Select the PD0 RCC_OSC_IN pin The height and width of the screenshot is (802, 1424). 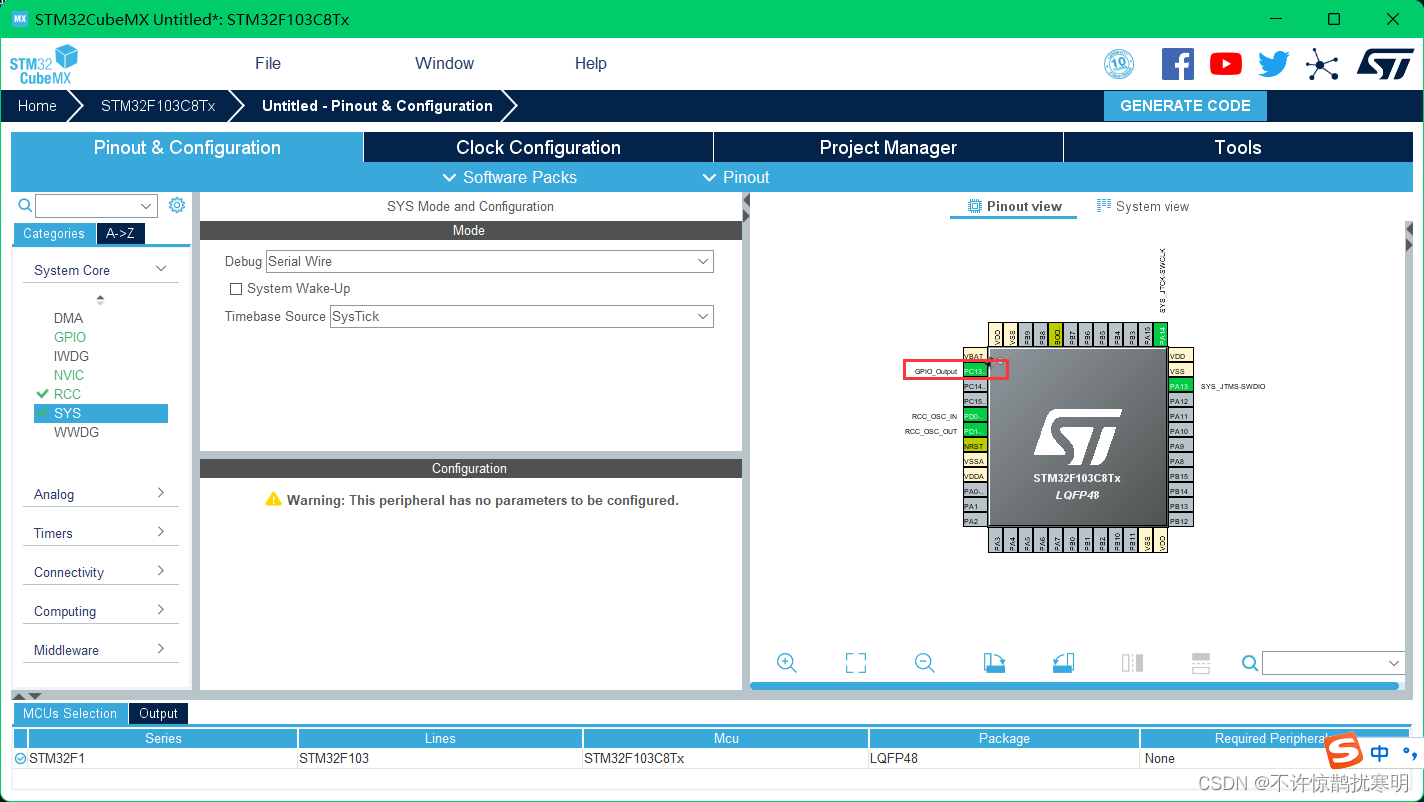[x=975, y=416]
